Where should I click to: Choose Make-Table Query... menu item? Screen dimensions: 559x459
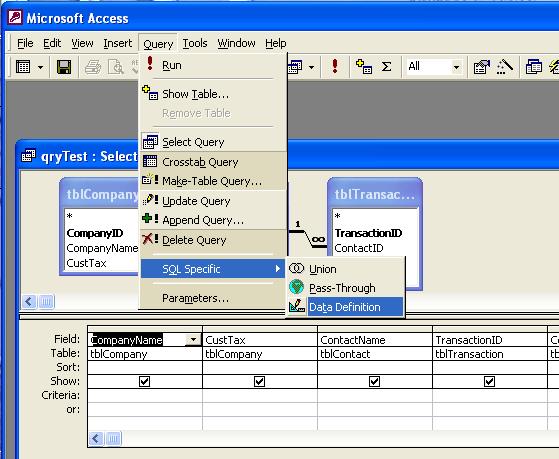coord(213,181)
